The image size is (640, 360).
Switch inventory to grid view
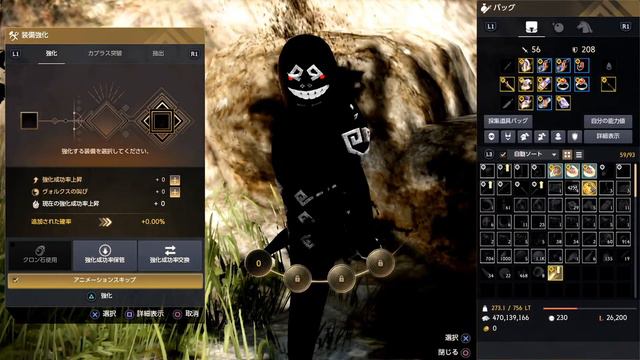(x=567, y=155)
